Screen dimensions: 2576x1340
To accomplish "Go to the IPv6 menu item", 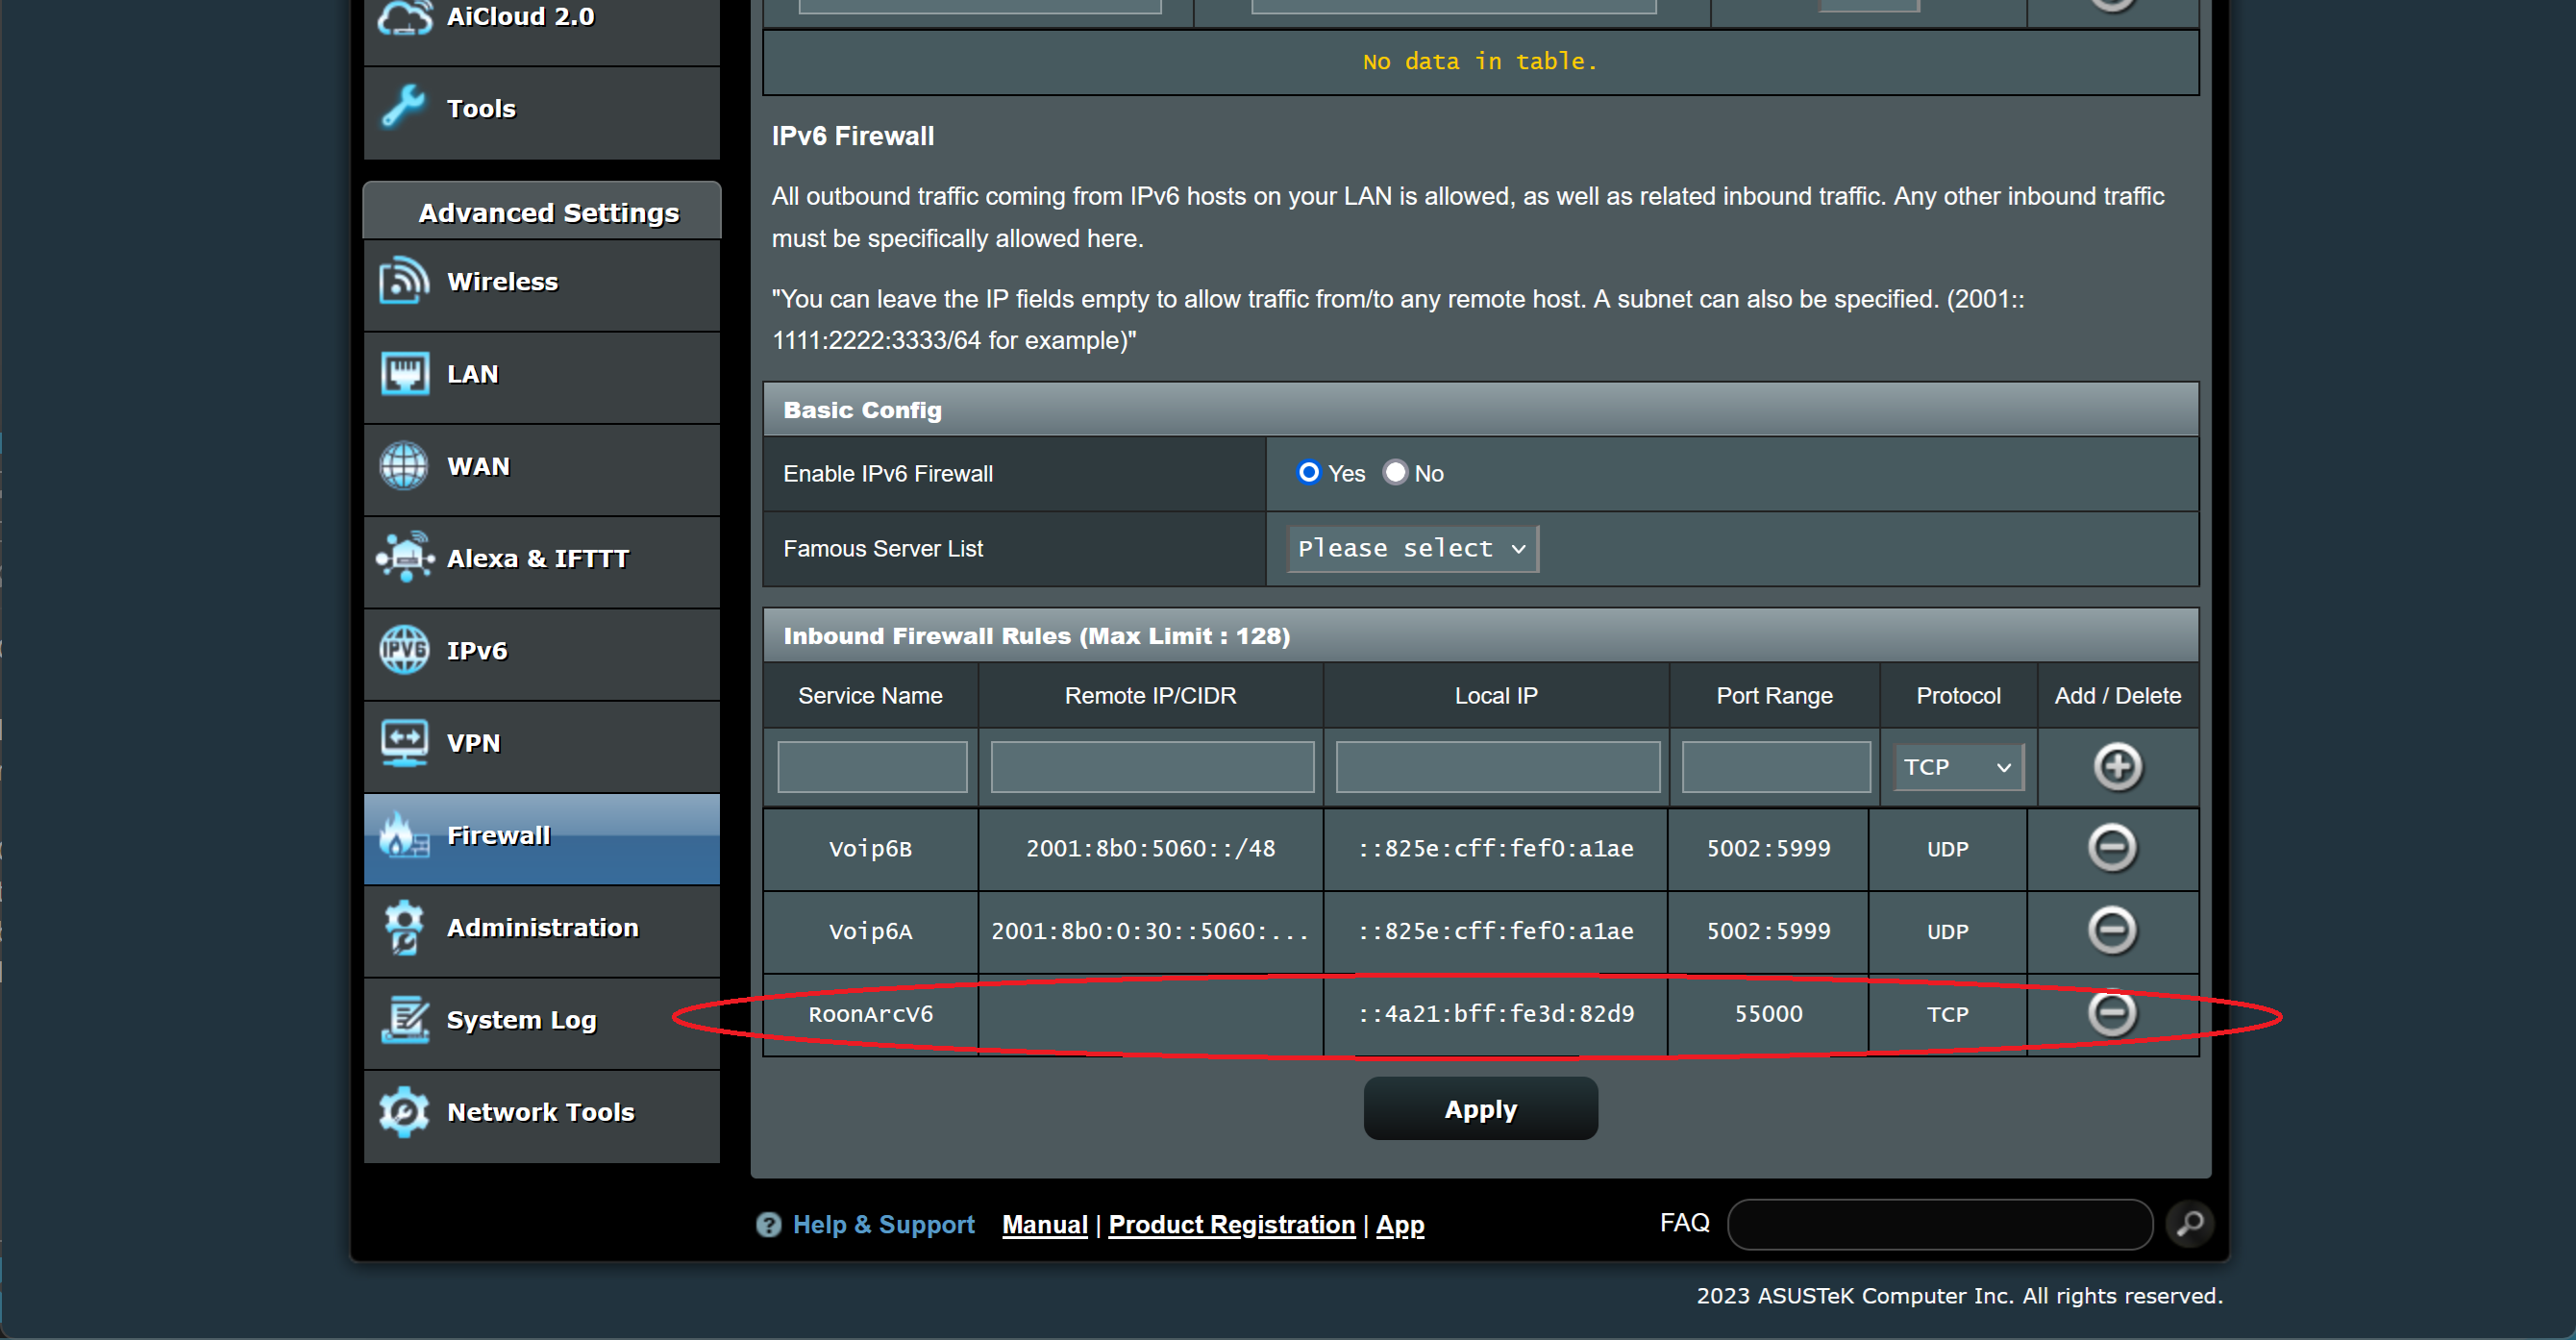I will coord(541,652).
